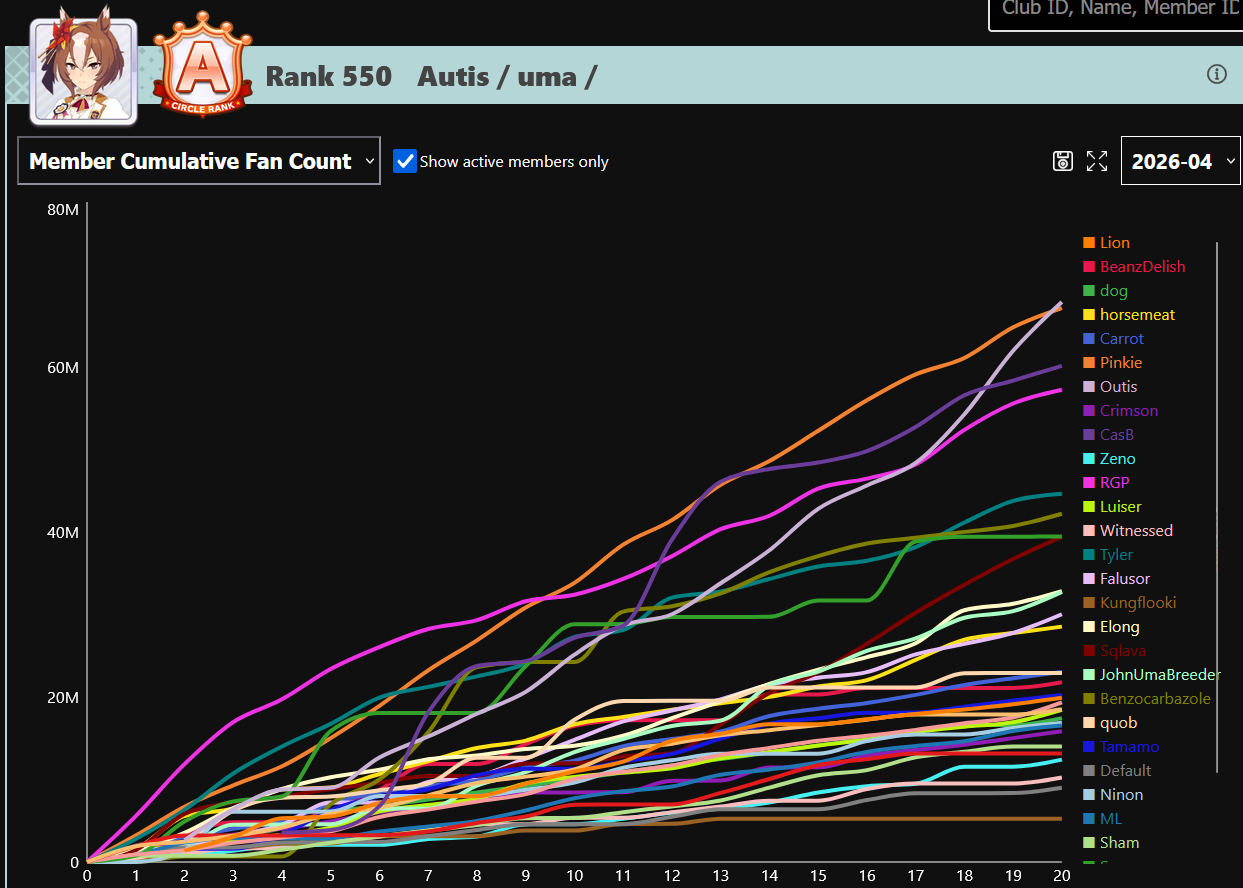Click the club character avatar

coord(83,70)
